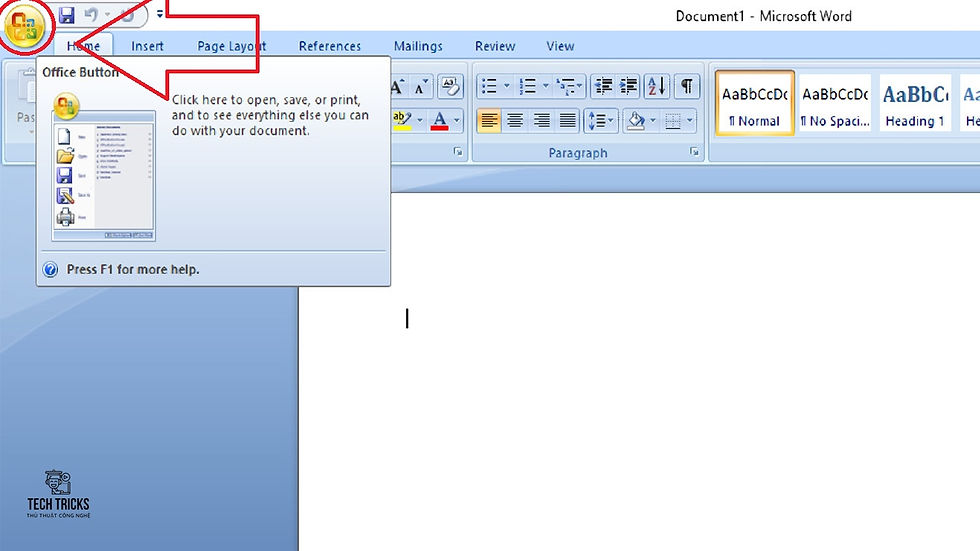
Task: Apply yellow text highlight color
Action: pyautogui.click(x=402, y=120)
